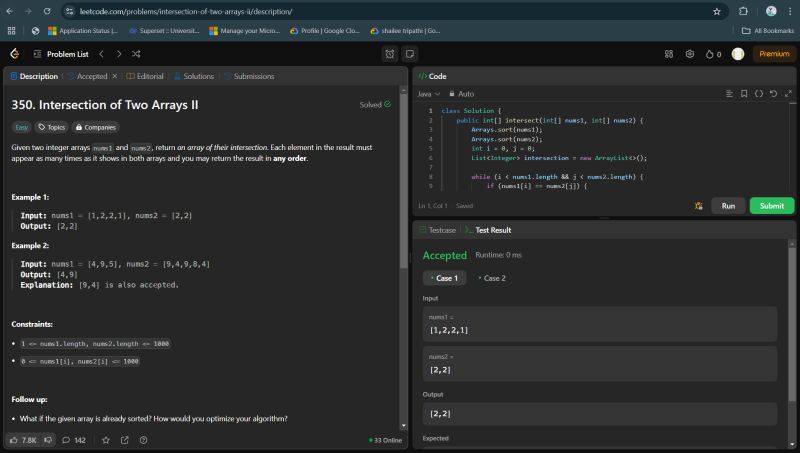Open the Java language dropdown
The width and height of the screenshot is (800, 453).
click(x=428, y=93)
